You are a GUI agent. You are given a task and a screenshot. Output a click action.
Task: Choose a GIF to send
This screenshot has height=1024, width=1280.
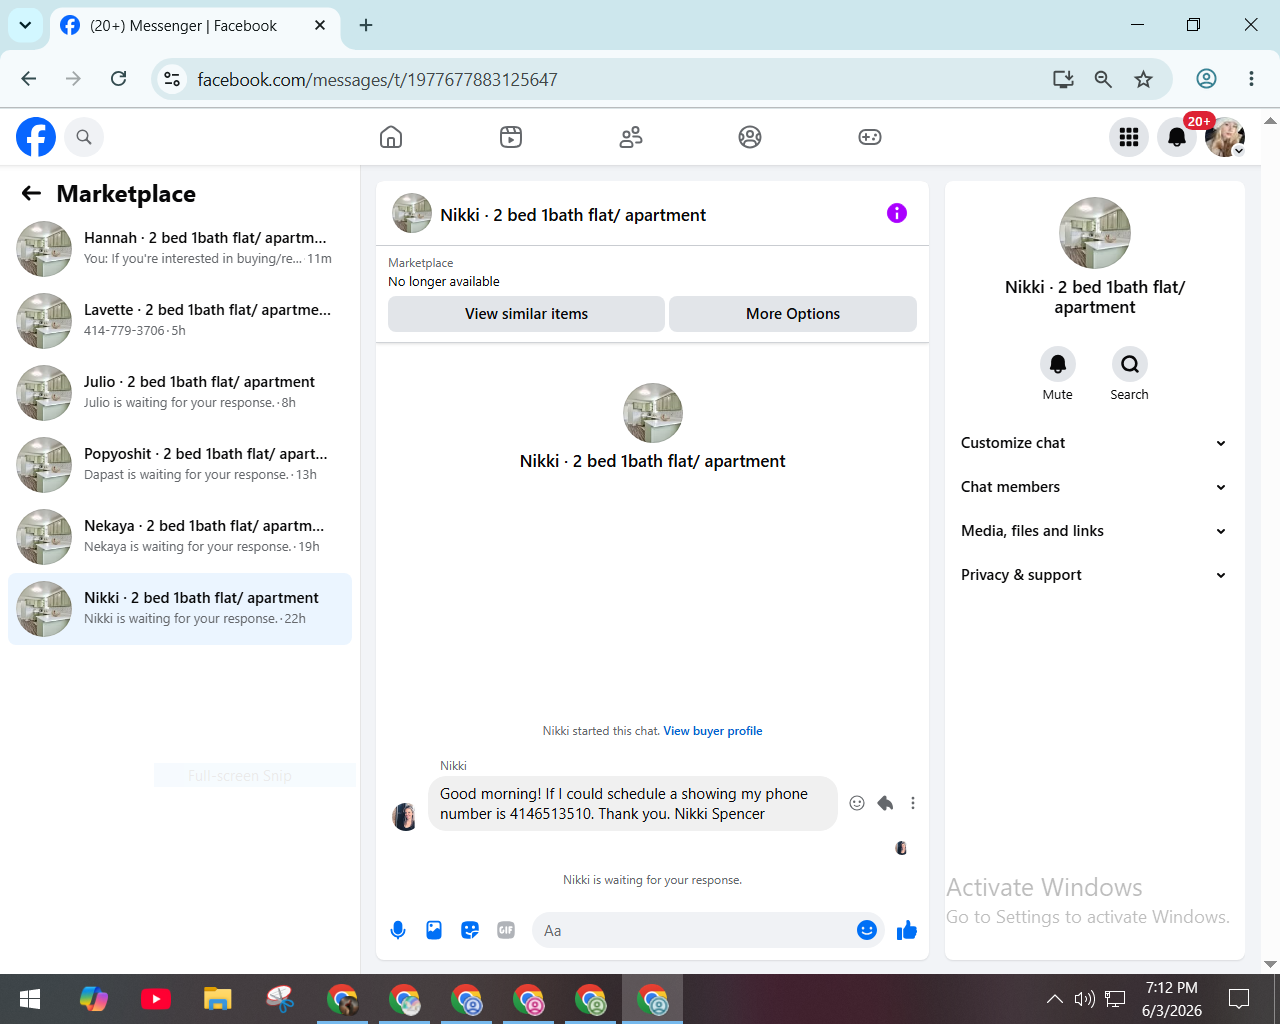click(506, 930)
